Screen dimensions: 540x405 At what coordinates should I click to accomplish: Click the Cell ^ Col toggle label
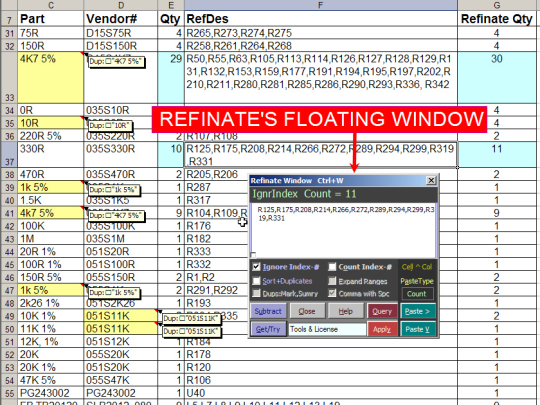417,267
